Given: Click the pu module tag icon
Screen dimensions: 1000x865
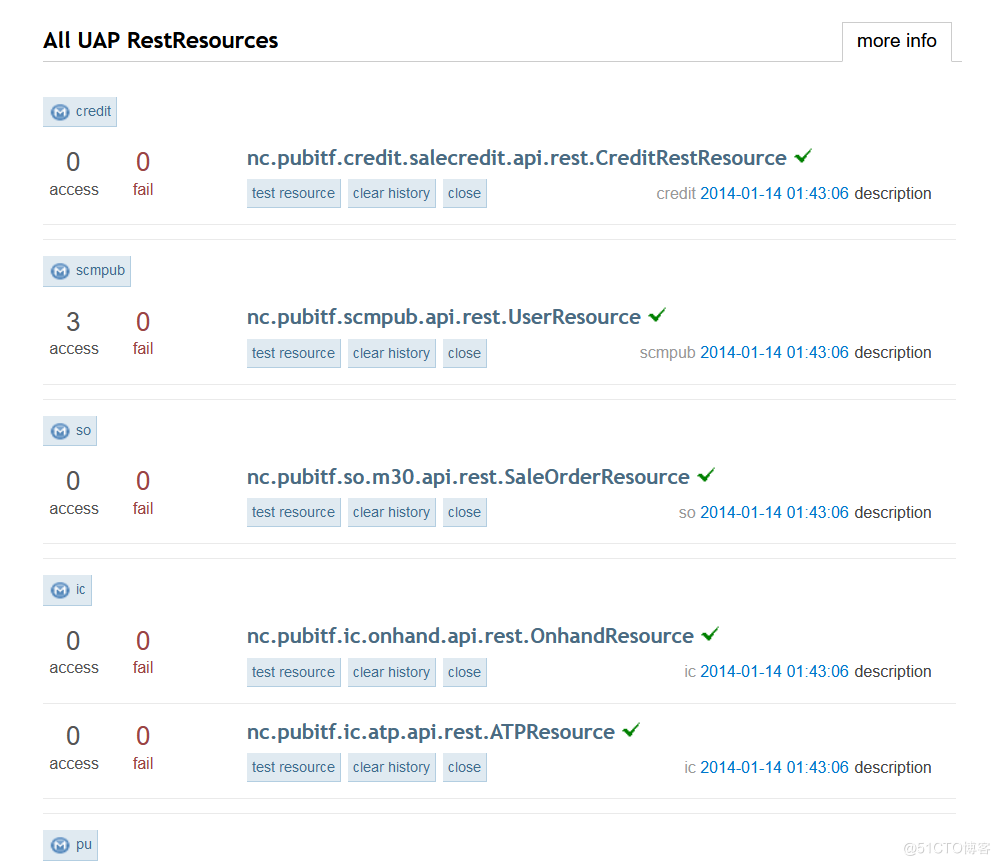Looking at the screenshot, I should (61, 845).
